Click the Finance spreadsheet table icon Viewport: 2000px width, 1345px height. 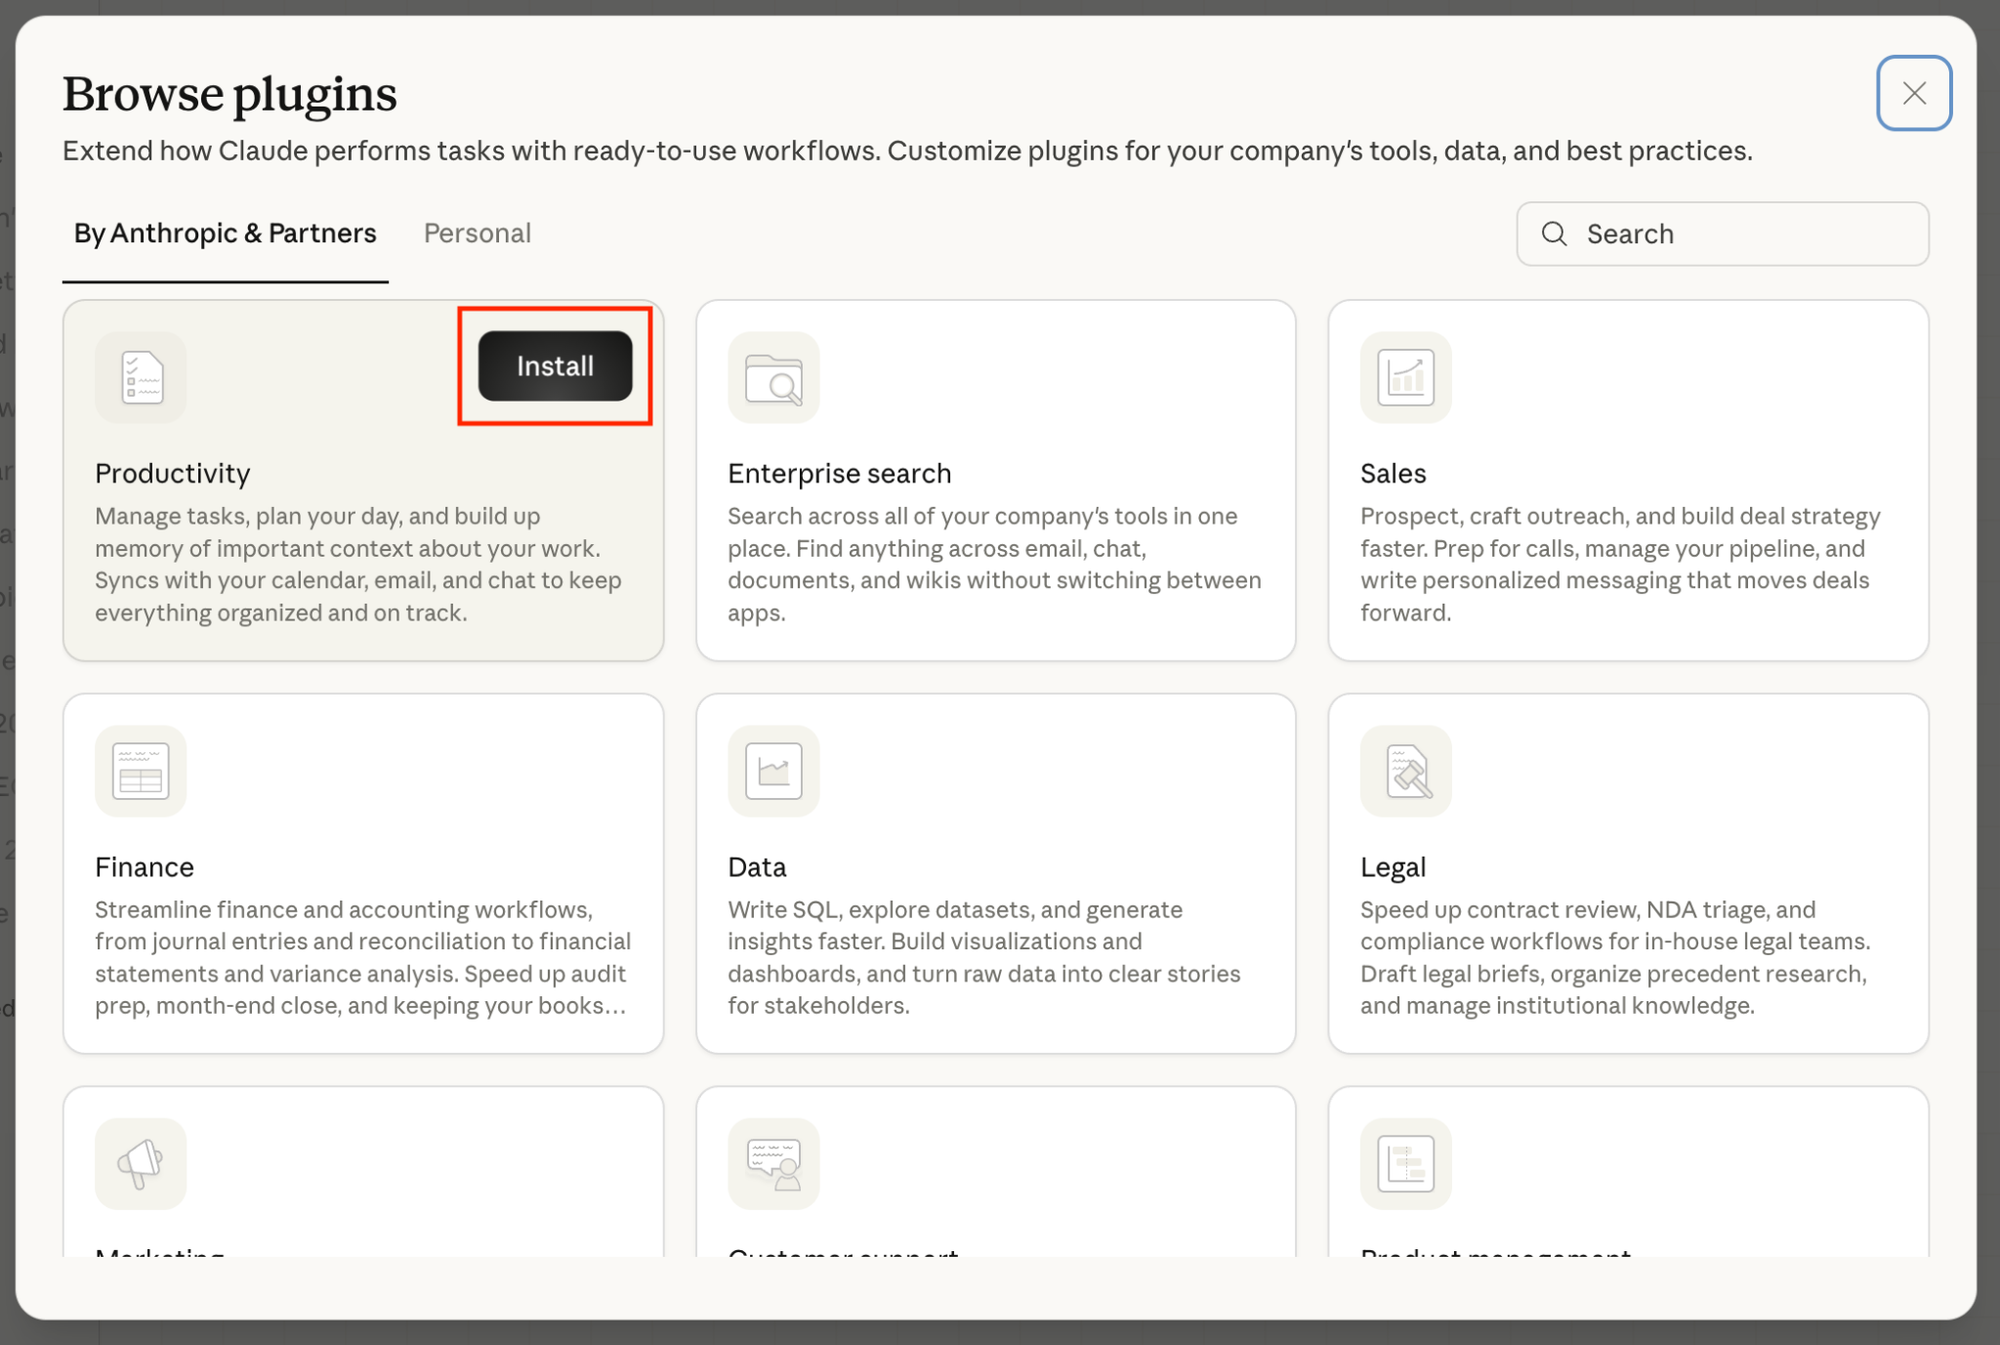tap(141, 770)
